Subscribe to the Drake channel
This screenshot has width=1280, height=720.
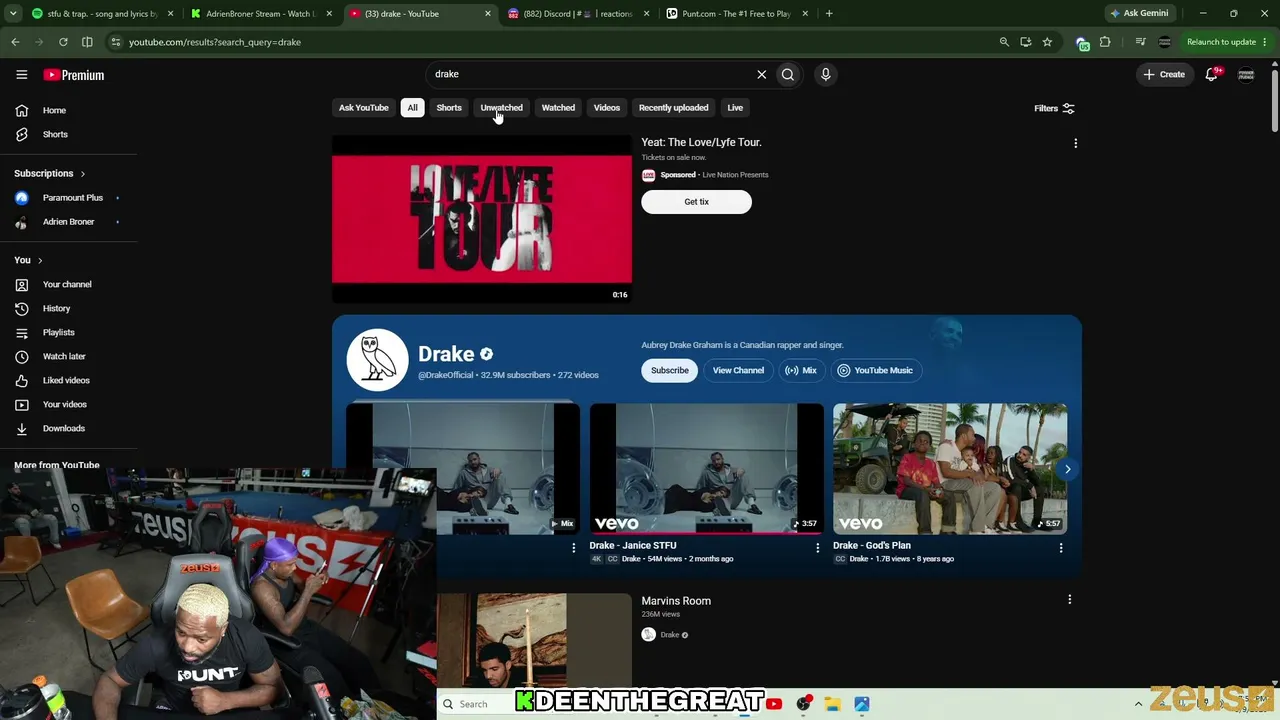[669, 370]
